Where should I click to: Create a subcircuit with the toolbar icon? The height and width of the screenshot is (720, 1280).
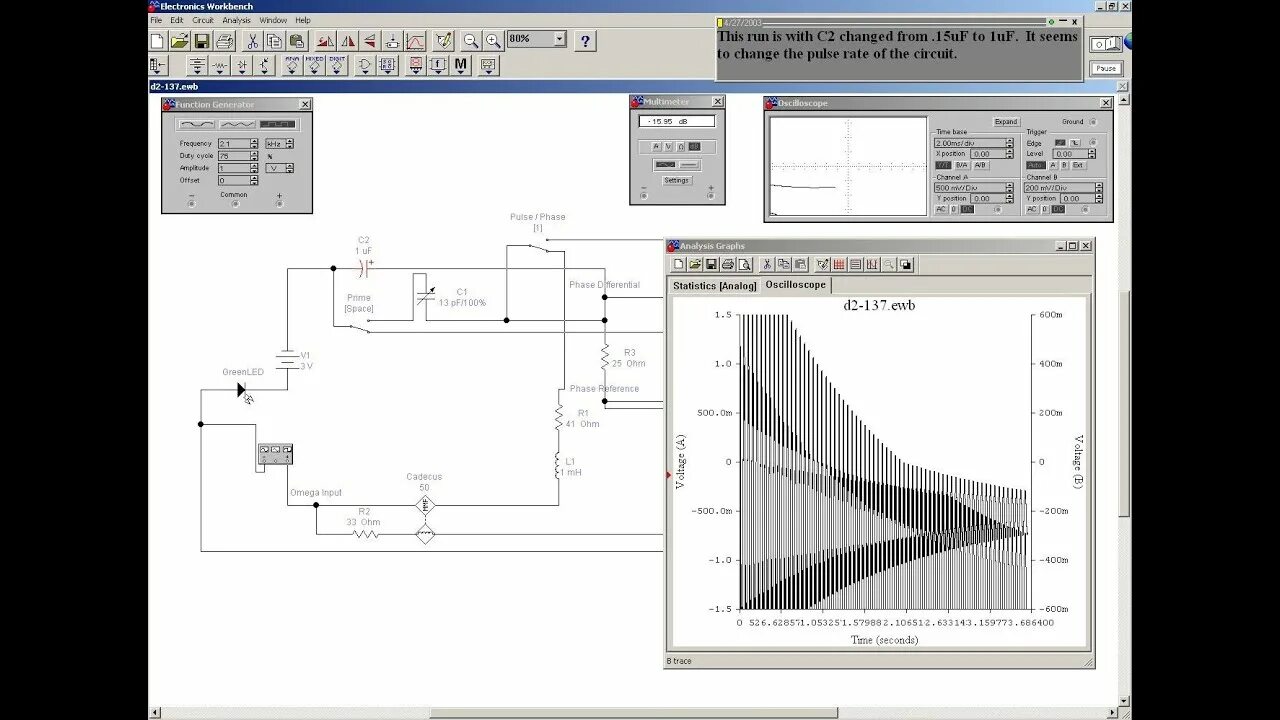tap(392, 41)
